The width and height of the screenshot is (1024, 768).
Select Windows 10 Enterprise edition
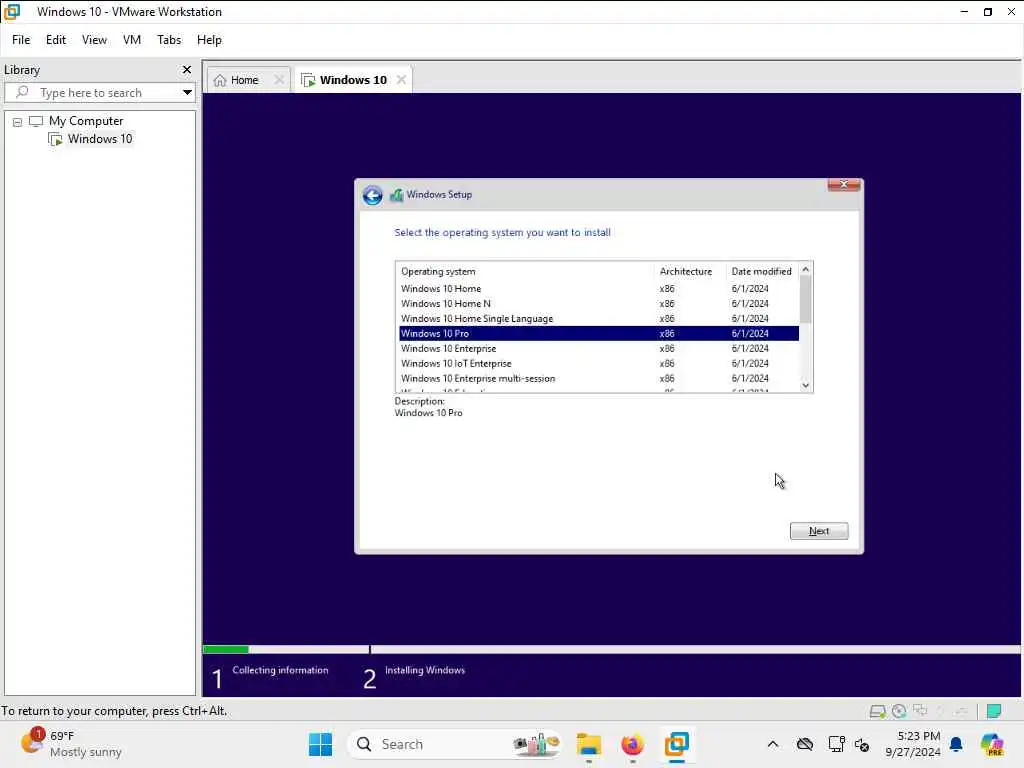click(x=599, y=348)
